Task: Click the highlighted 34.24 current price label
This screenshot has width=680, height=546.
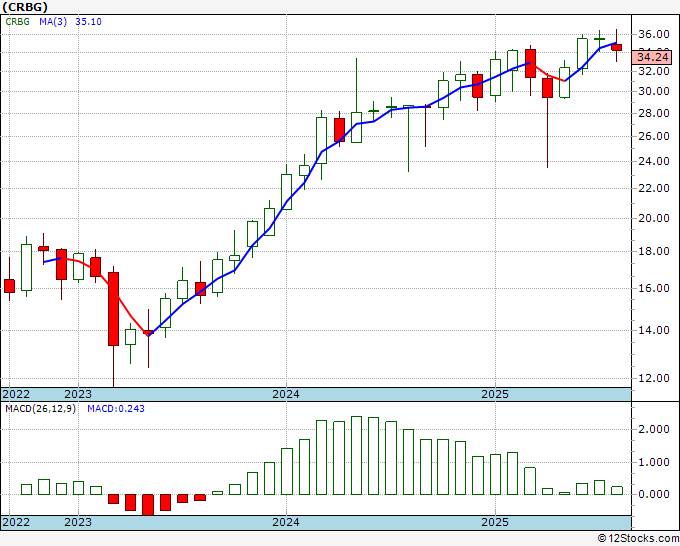Action: [652, 57]
